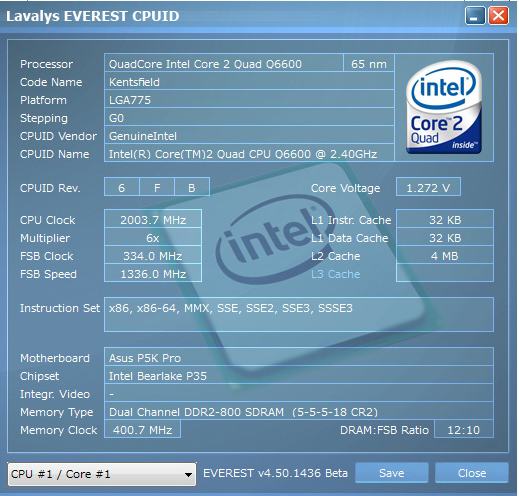Screen dimensions: 519x496
Task: Click the DRAM:FSB Ratio label
Action: pos(384,430)
